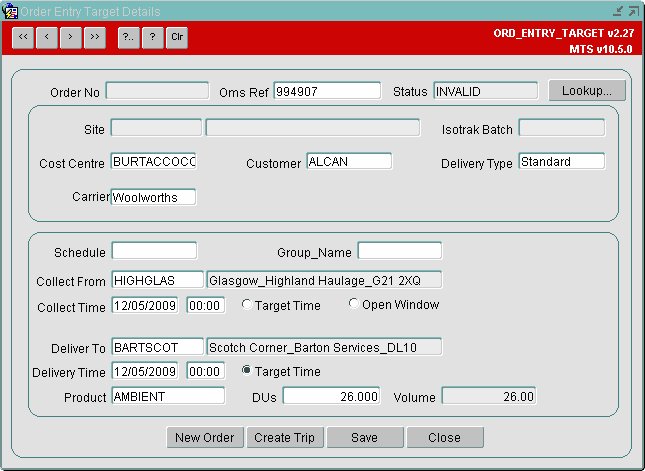The image size is (645, 471).
Task: Click Scotch Corner_Barton Services description field
Action: click(325, 347)
